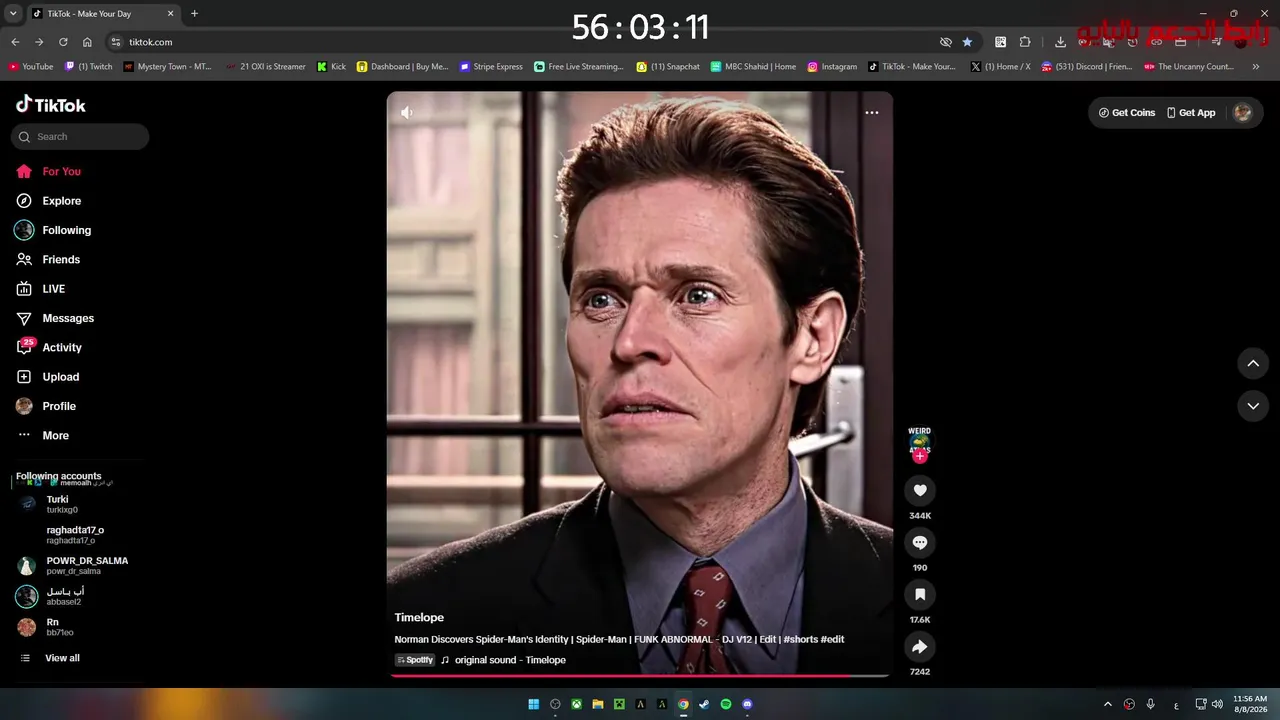The image size is (1280, 720).
Task: Open the Kick bookmark
Action: [331, 67]
